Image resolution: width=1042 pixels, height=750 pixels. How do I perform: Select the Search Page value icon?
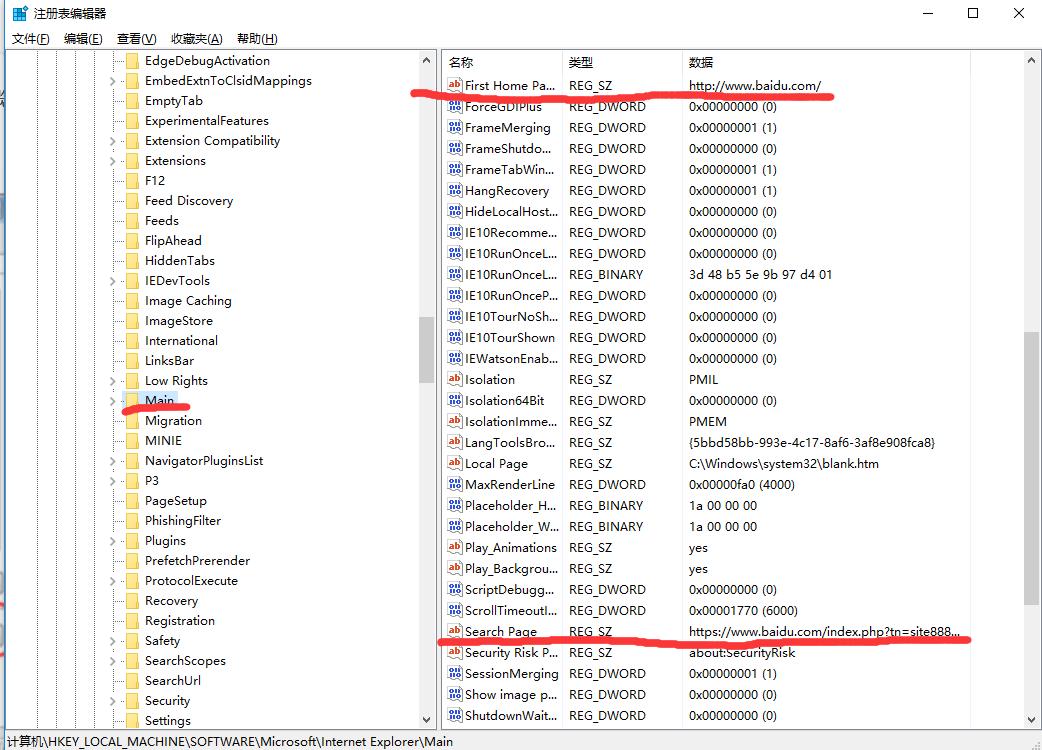(454, 632)
